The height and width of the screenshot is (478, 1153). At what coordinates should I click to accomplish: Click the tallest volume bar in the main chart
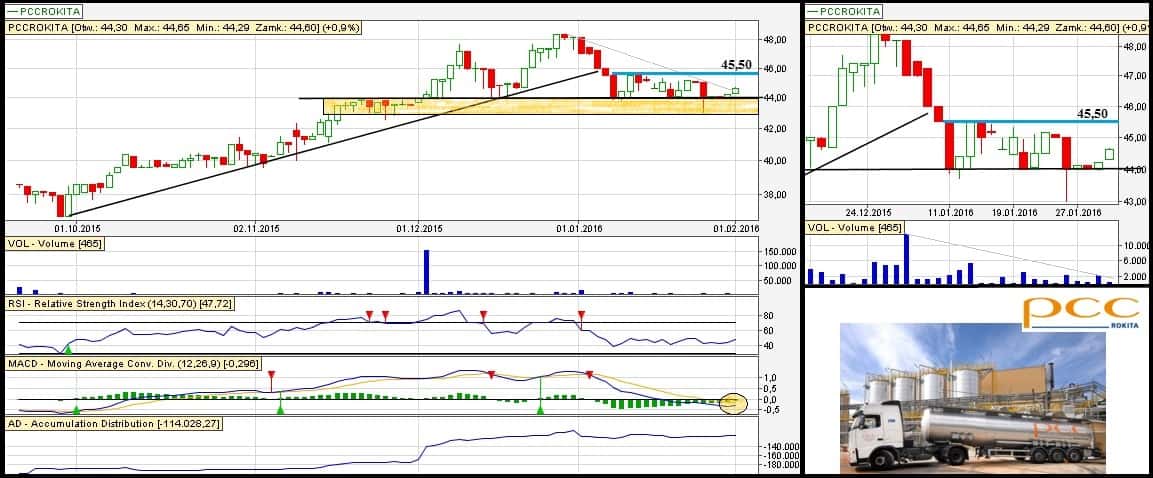(x=426, y=271)
